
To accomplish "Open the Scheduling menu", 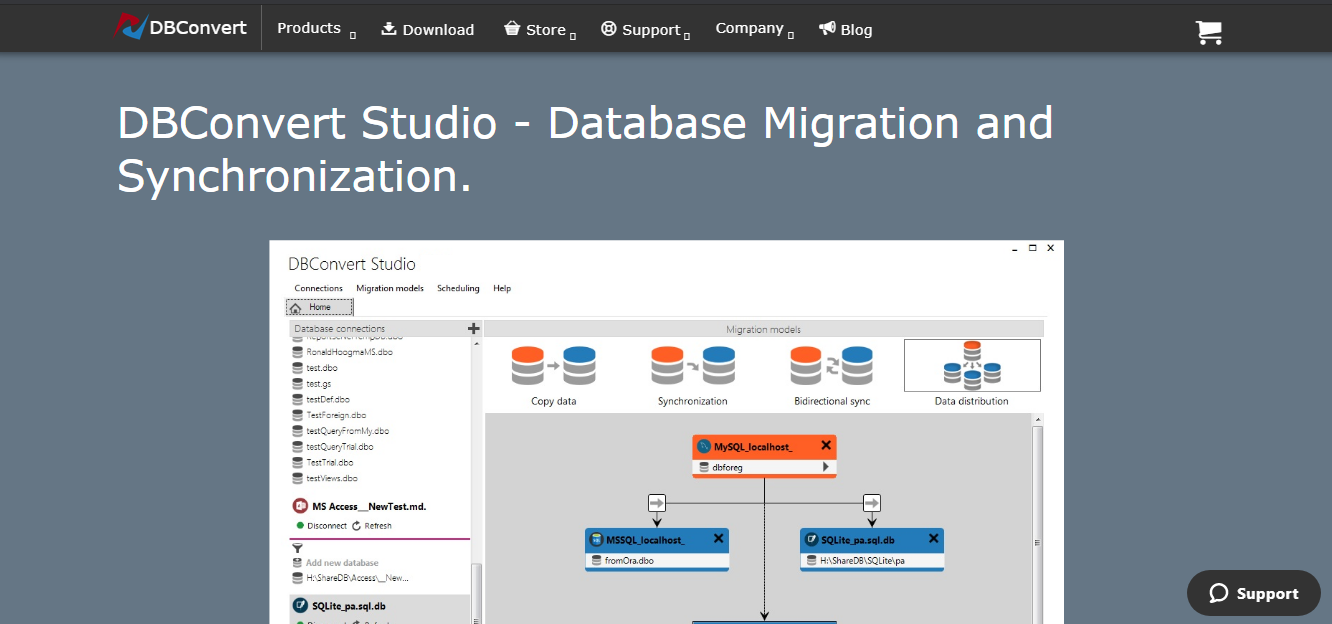I will pos(458,288).
